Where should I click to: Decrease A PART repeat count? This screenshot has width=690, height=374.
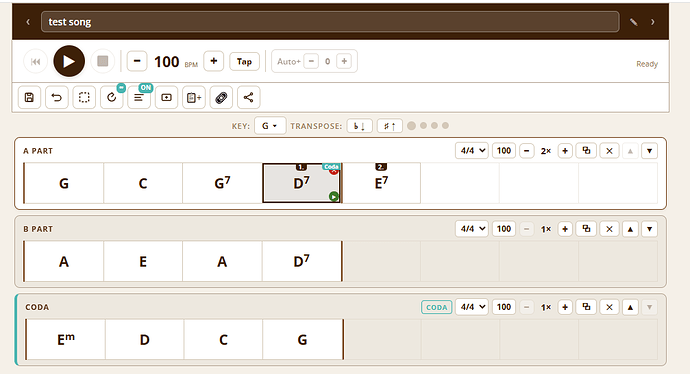pos(527,151)
